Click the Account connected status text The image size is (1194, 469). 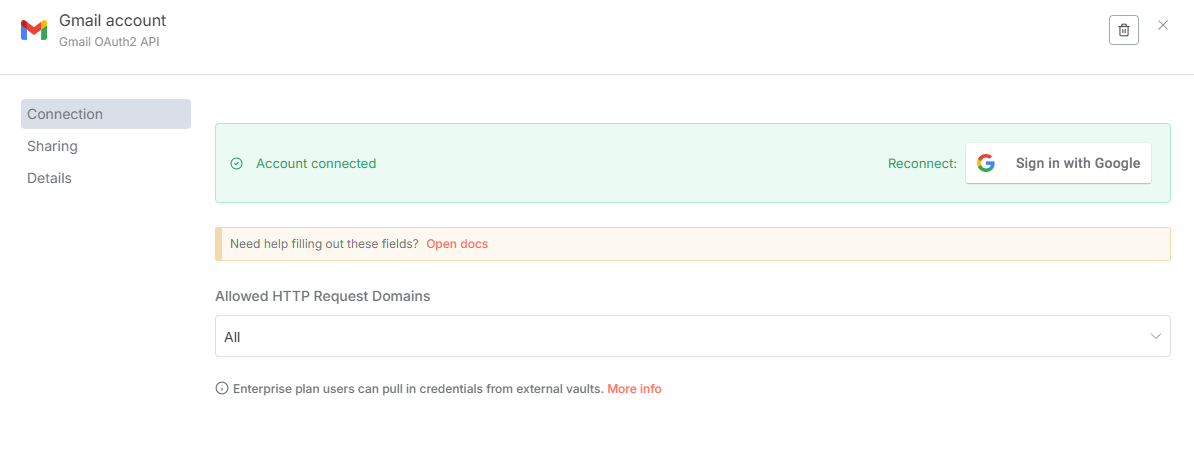point(316,164)
